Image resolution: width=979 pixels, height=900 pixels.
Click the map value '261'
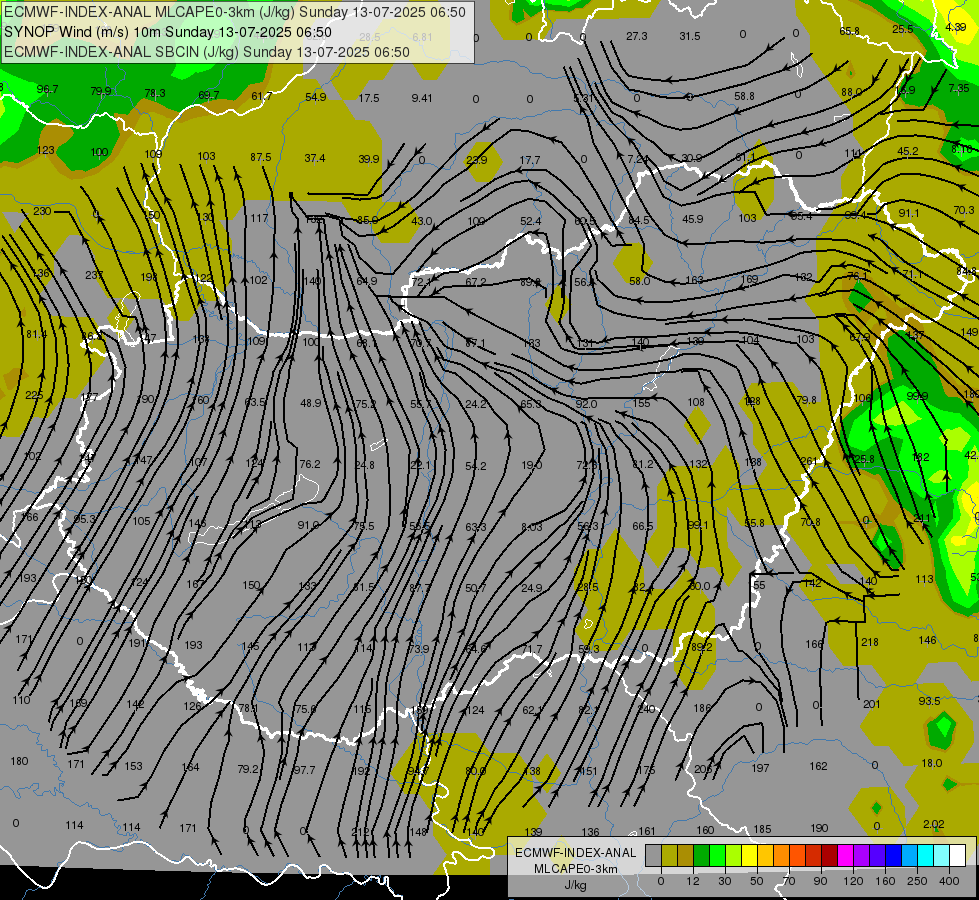tap(808, 461)
